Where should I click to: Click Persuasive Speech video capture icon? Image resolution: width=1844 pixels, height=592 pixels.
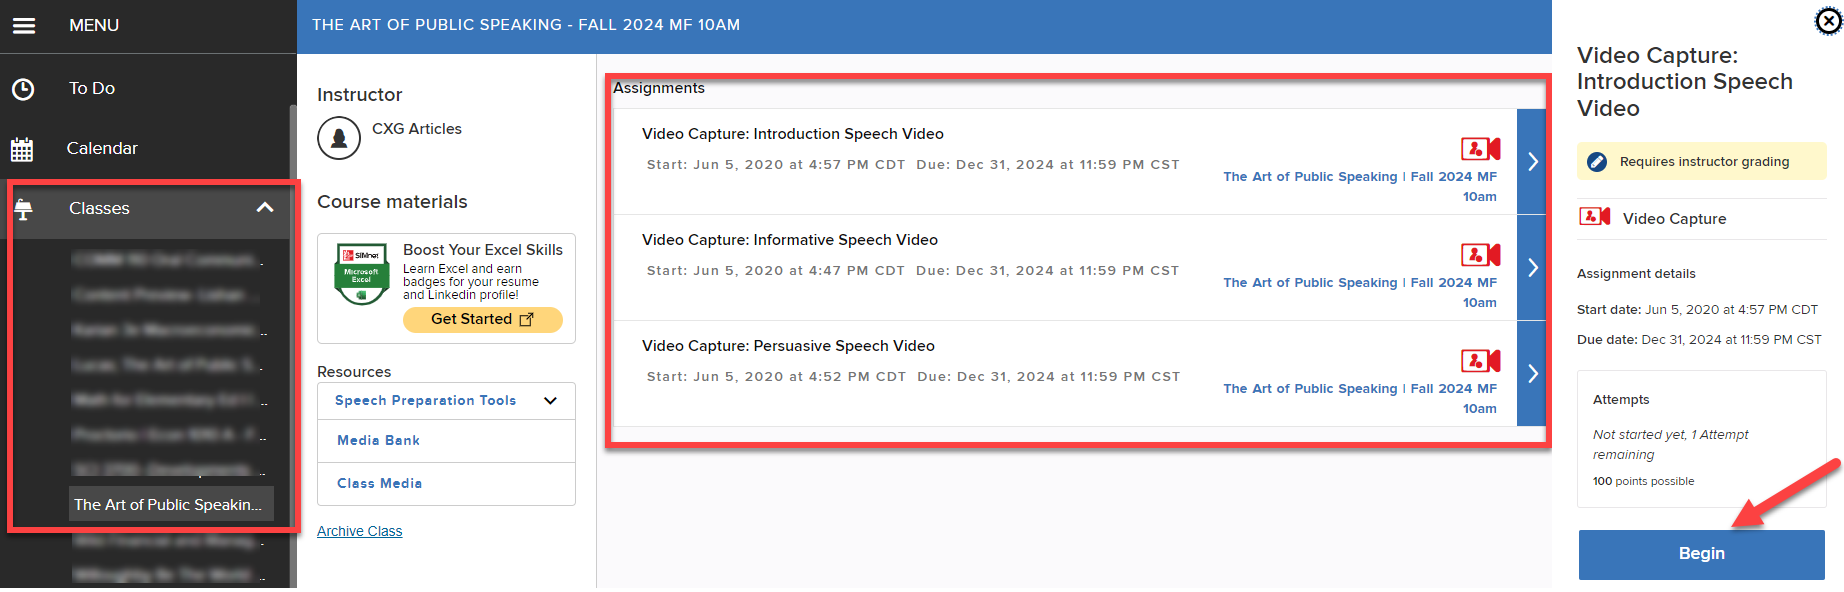click(x=1480, y=361)
